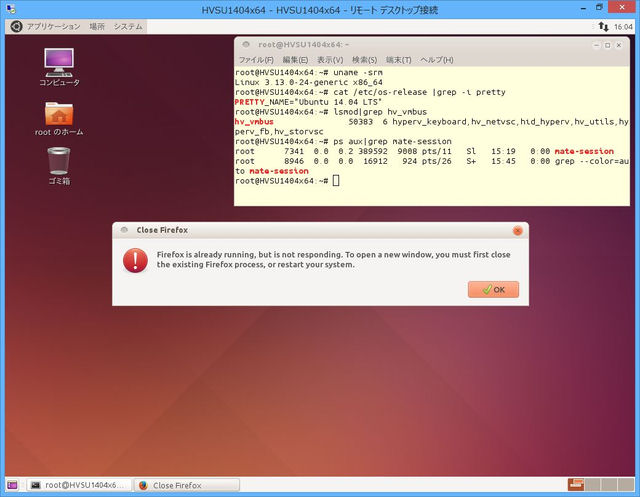640x497 pixels.
Task: Maximize the terminal window
Action: [607, 45]
